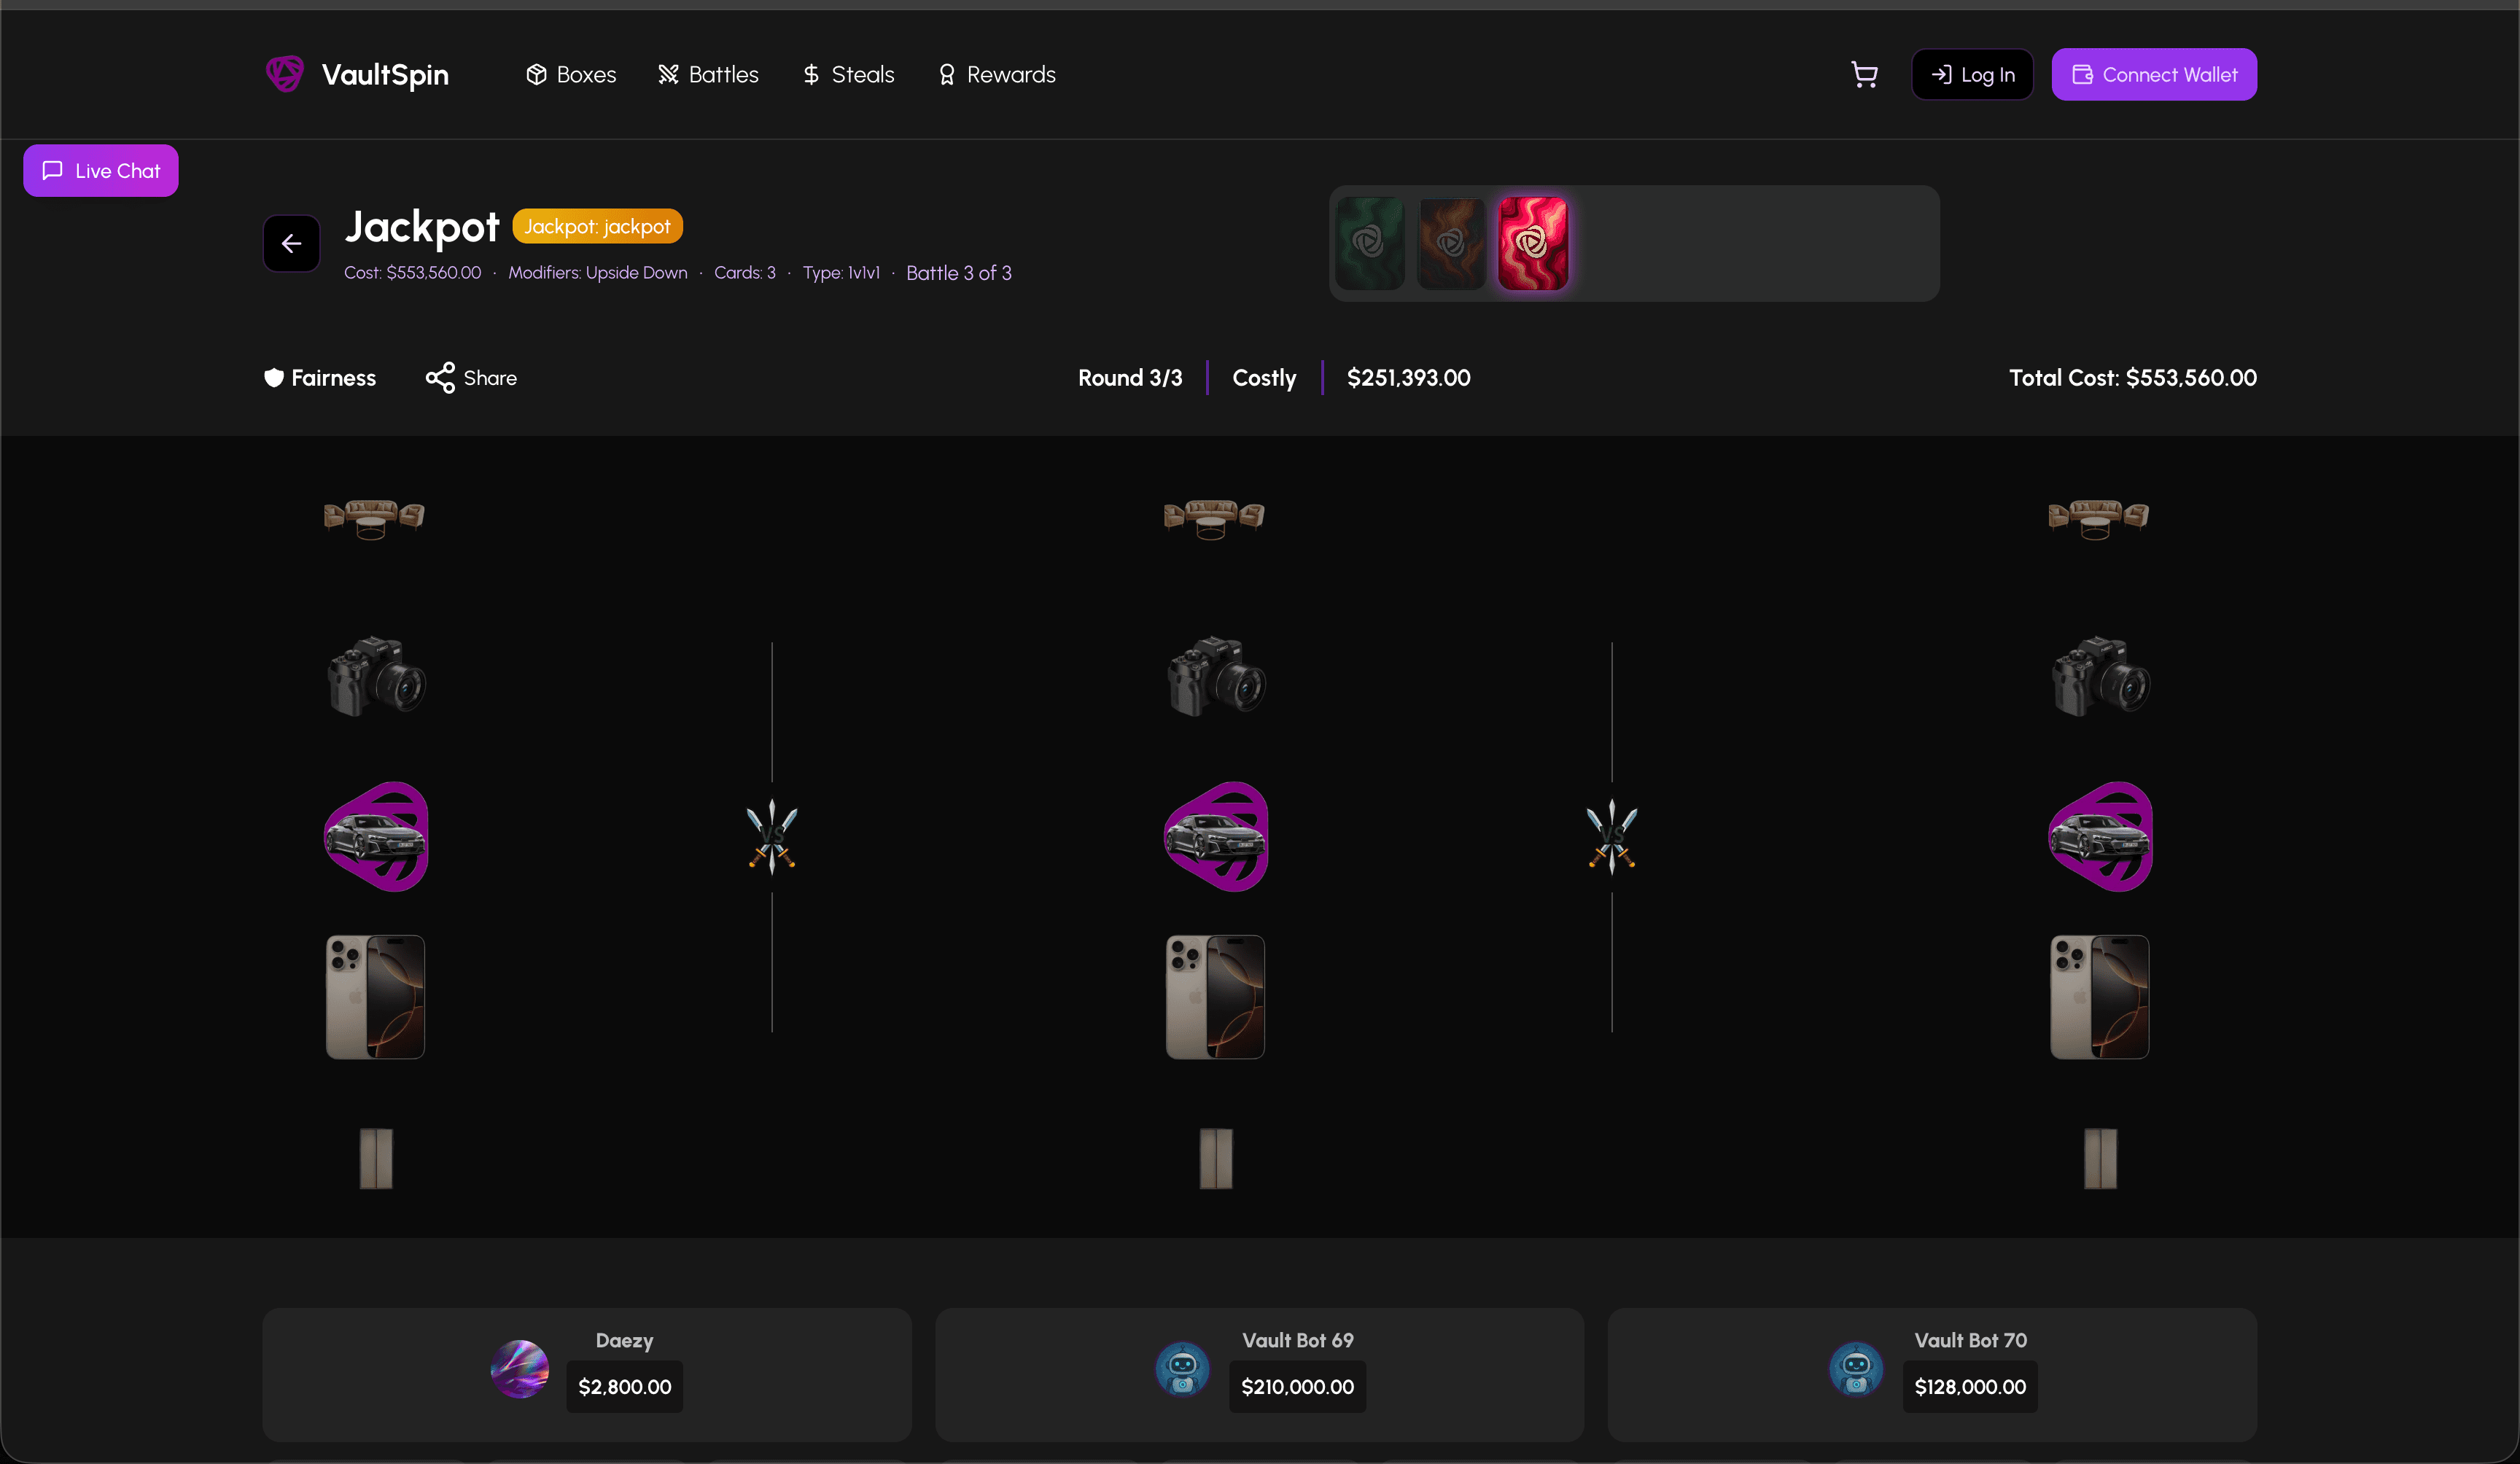Open the Fairness details

coord(320,378)
